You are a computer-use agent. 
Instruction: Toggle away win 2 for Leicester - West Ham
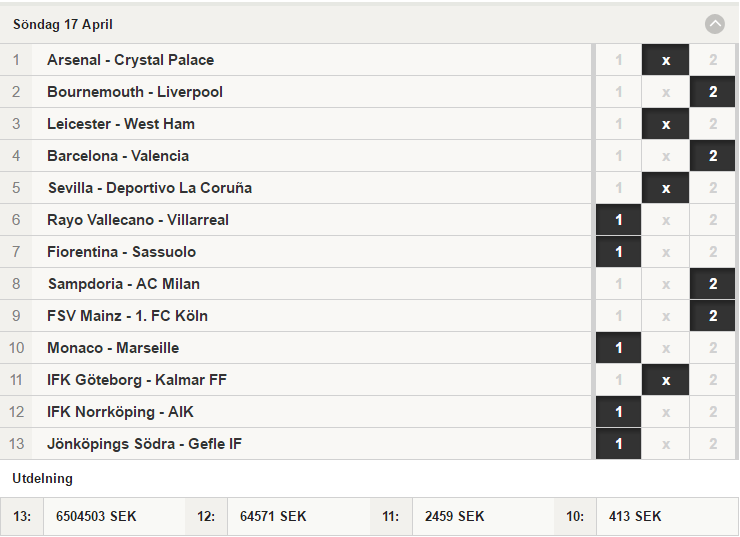click(x=713, y=124)
